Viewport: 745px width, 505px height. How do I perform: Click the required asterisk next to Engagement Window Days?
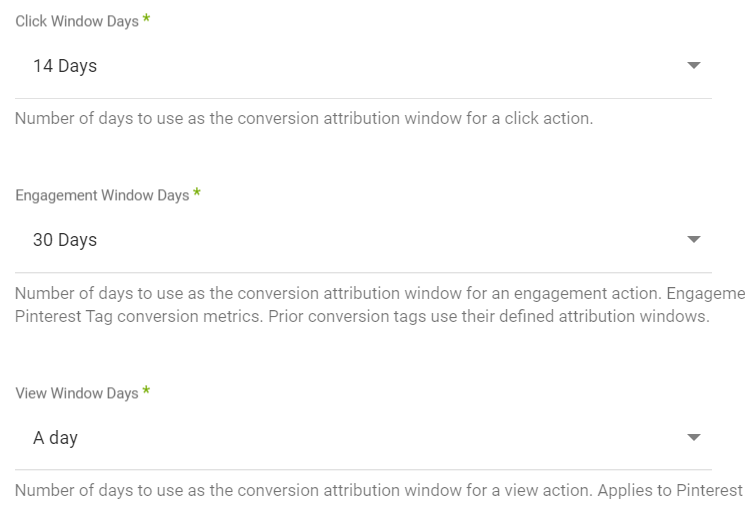196,195
